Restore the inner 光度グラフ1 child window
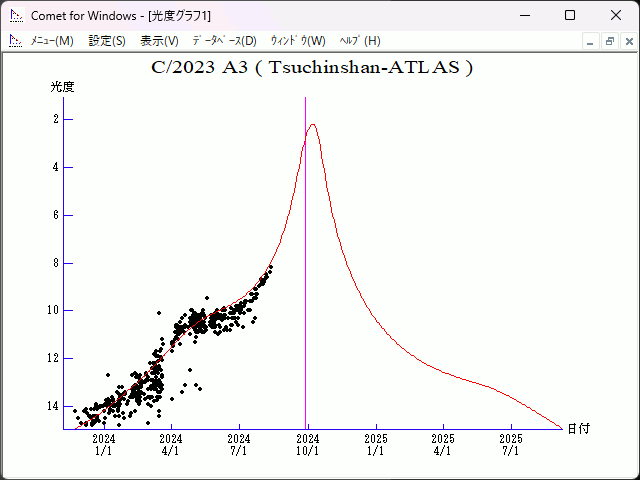Image resolution: width=640 pixels, height=480 pixels. click(610, 41)
